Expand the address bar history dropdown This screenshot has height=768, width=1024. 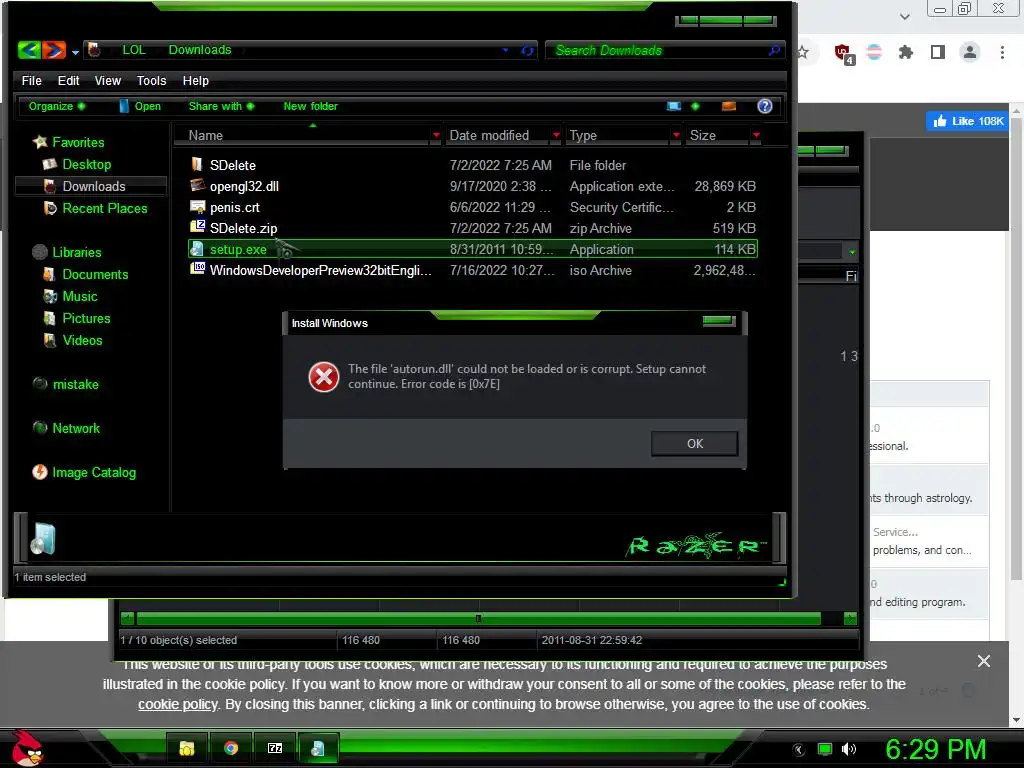505,50
